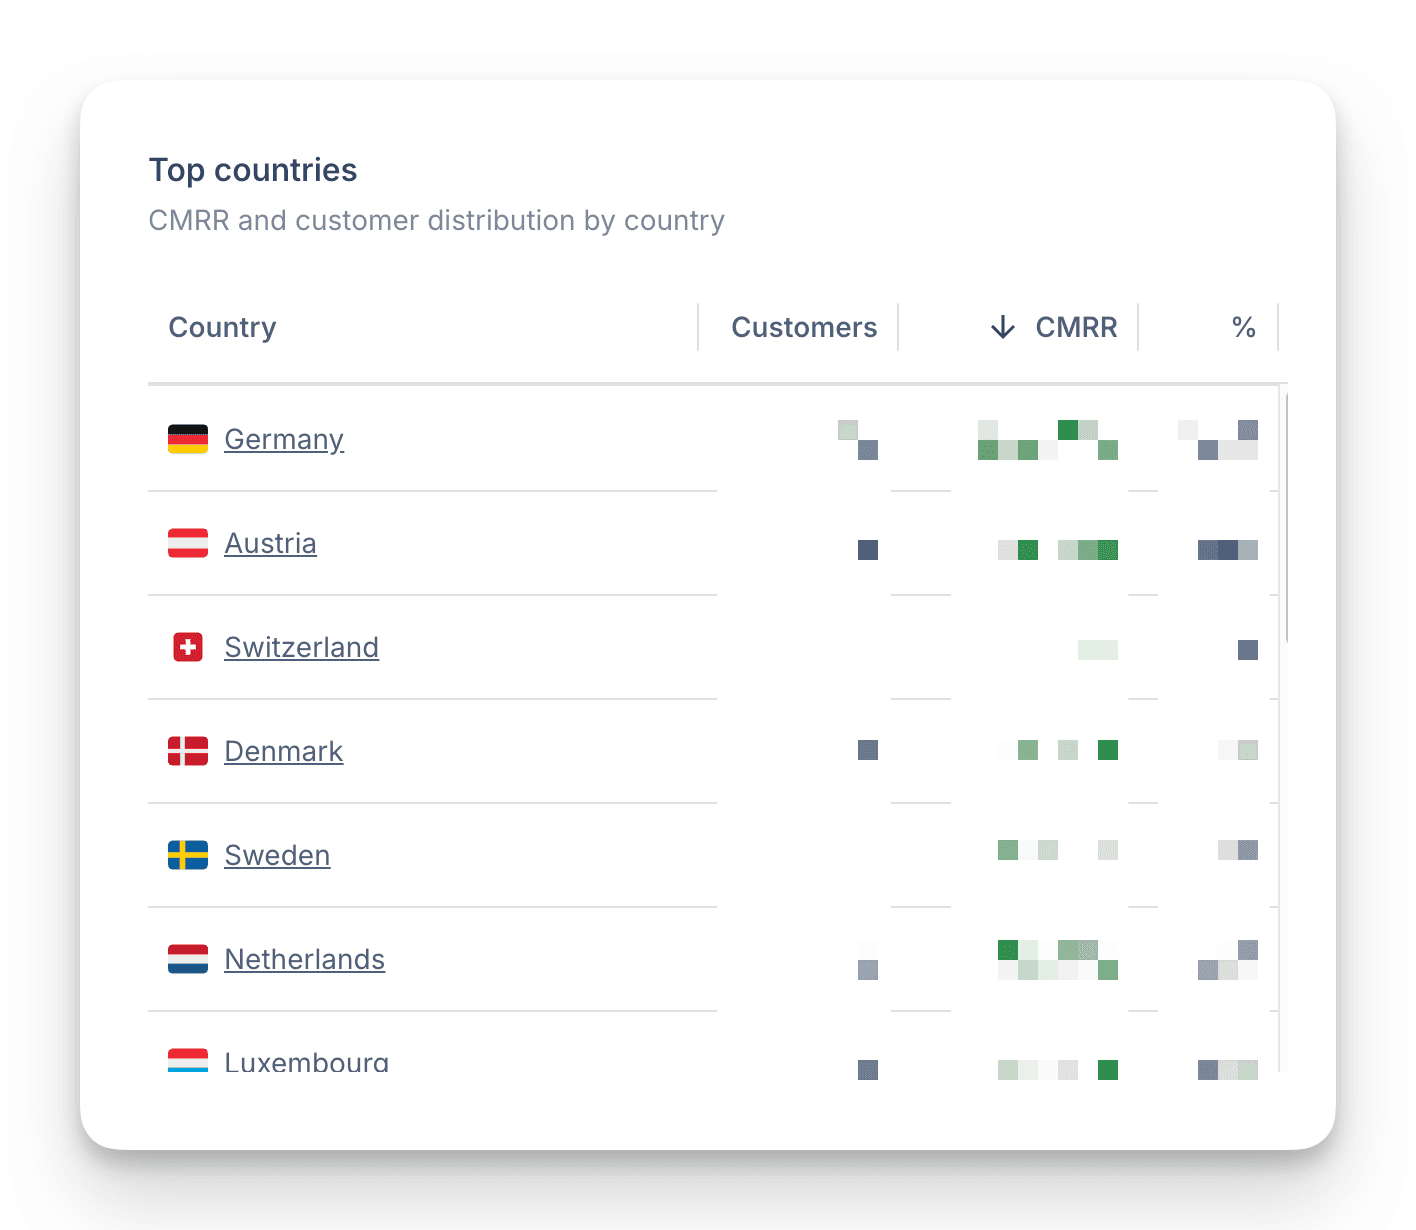Open the Netherlands link
This screenshot has width=1416, height=1230.
304,959
